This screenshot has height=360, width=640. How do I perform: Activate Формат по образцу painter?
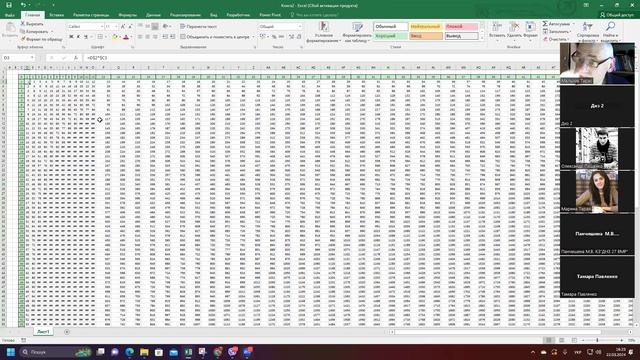(x=42, y=39)
